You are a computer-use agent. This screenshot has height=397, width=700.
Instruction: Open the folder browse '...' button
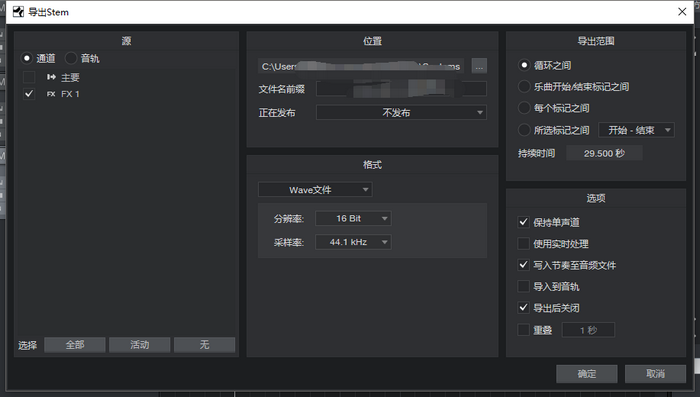pyautogui.click(x=479, y=66)
